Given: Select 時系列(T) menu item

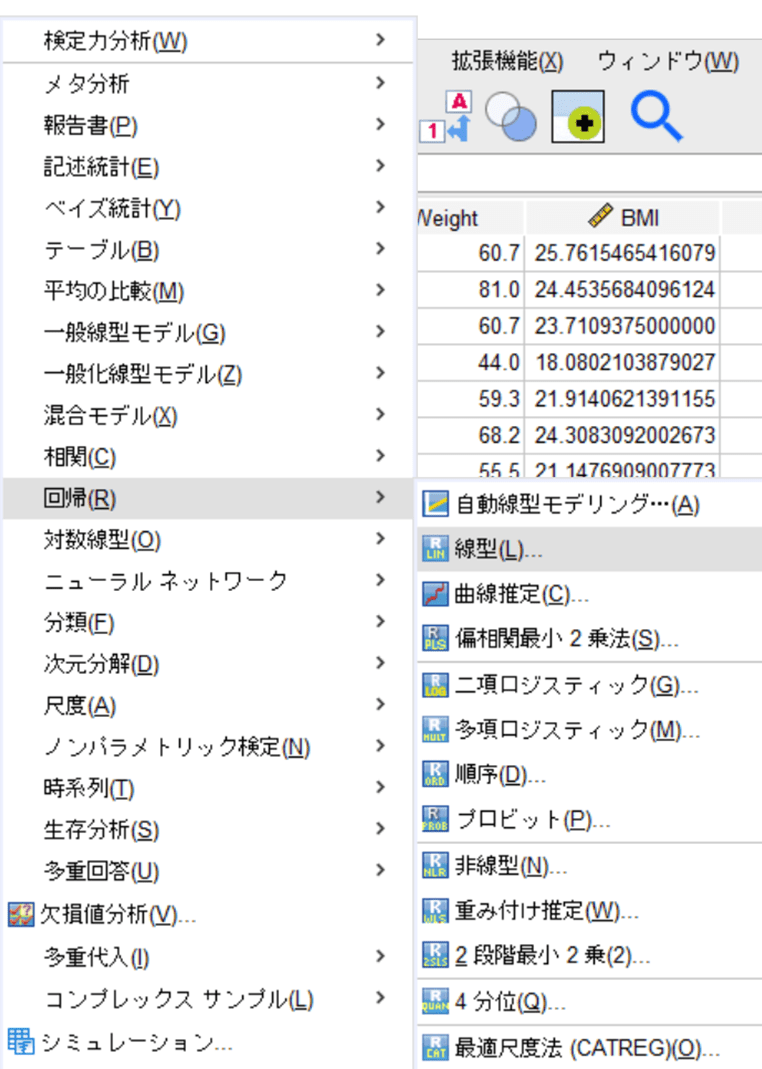Looking at the screenshot, I should [209, 789].
